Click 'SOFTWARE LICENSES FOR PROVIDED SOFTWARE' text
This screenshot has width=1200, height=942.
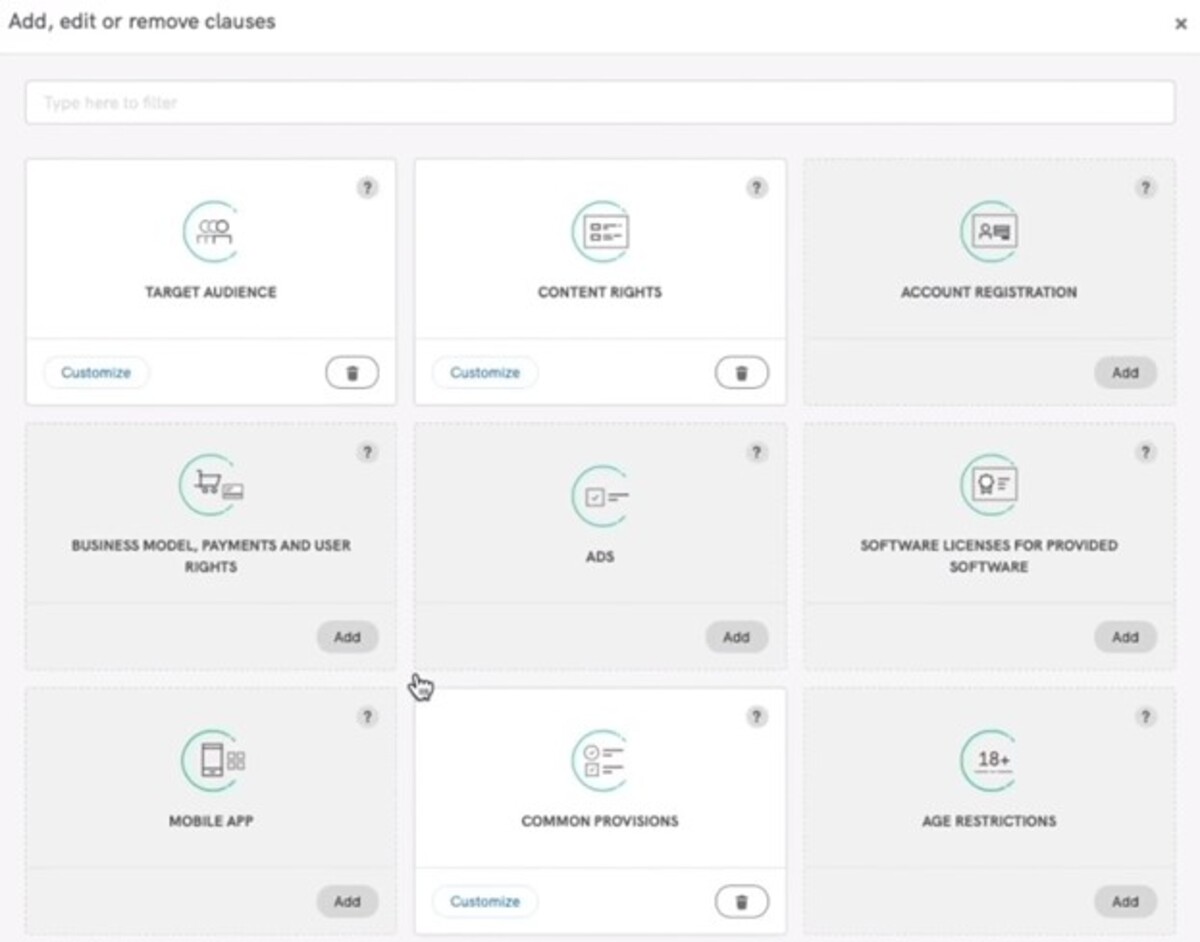[989, 556]
